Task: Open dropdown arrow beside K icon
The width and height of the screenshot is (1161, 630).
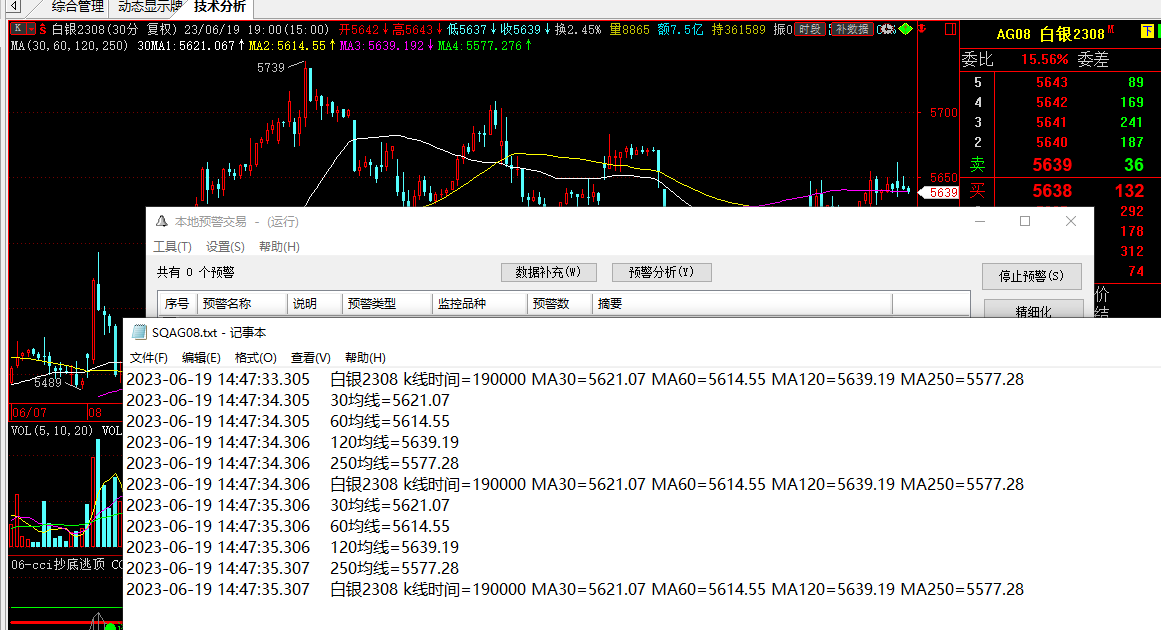Action: [30, 29]
